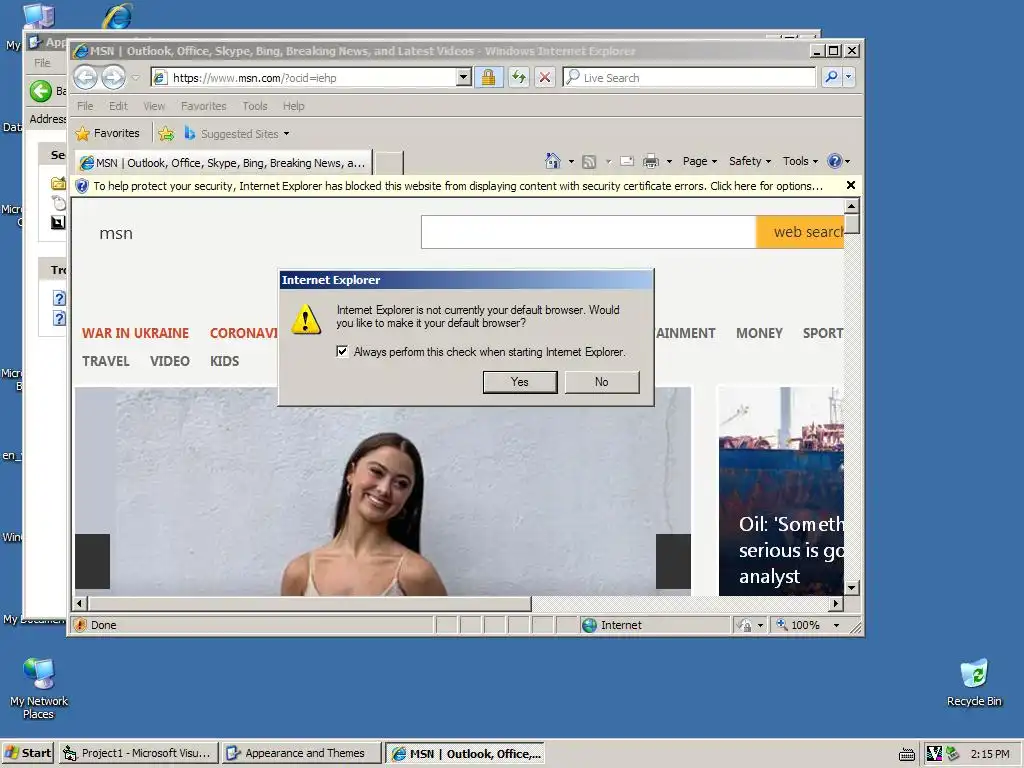This screenshot has width=1024, height=768.
Task: Click the Windows Start button
Action: pyautogui.click(x=27, y=753)
